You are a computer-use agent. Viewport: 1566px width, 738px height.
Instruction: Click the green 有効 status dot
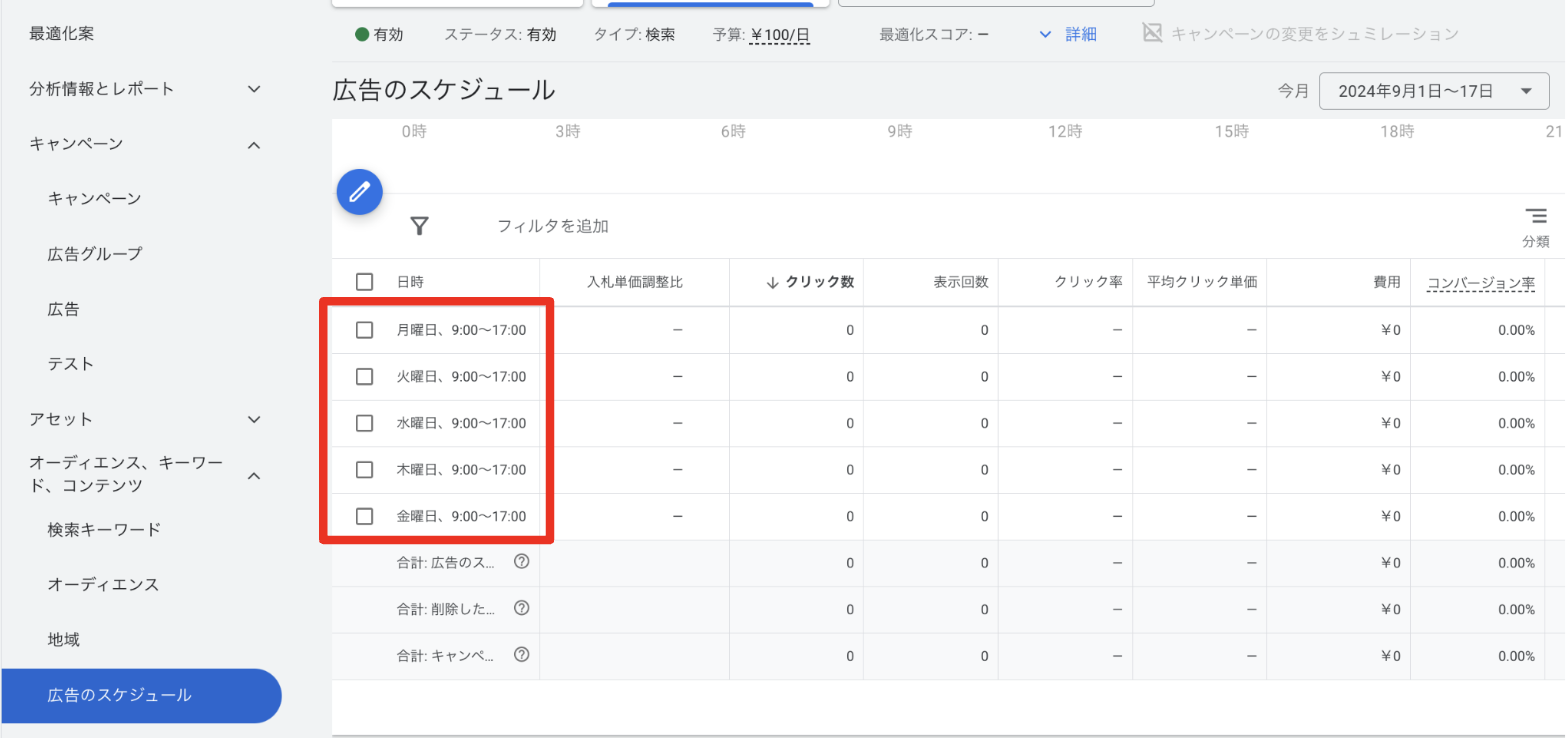click(362, 34)
